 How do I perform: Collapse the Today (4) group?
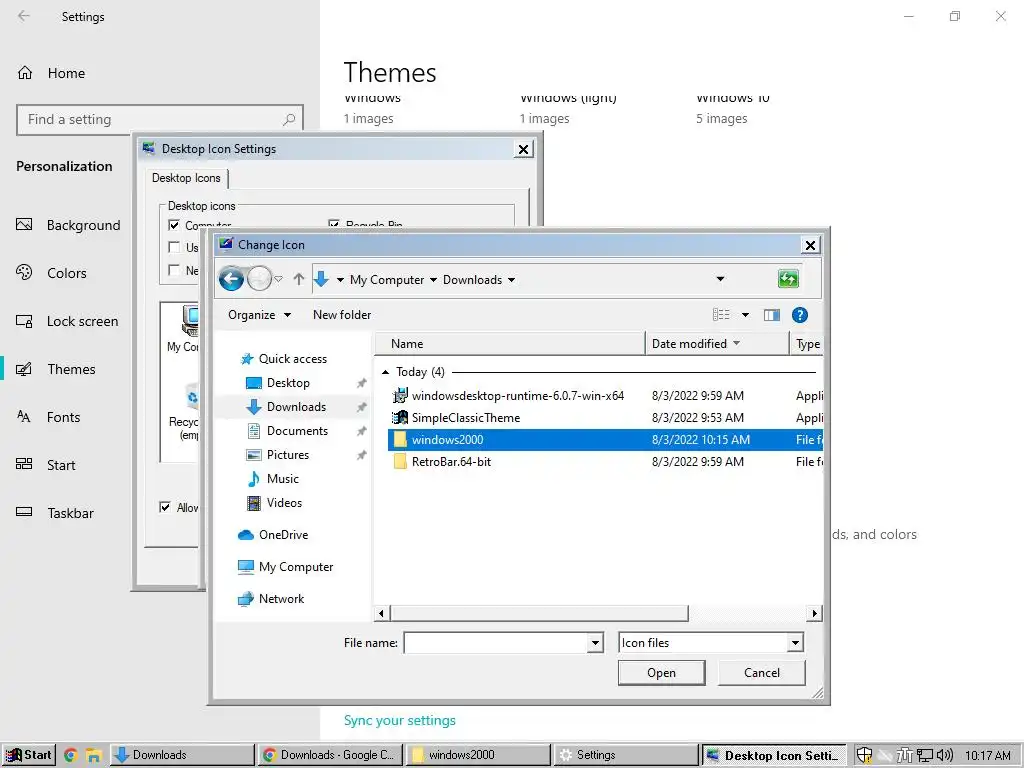point(385,372)
